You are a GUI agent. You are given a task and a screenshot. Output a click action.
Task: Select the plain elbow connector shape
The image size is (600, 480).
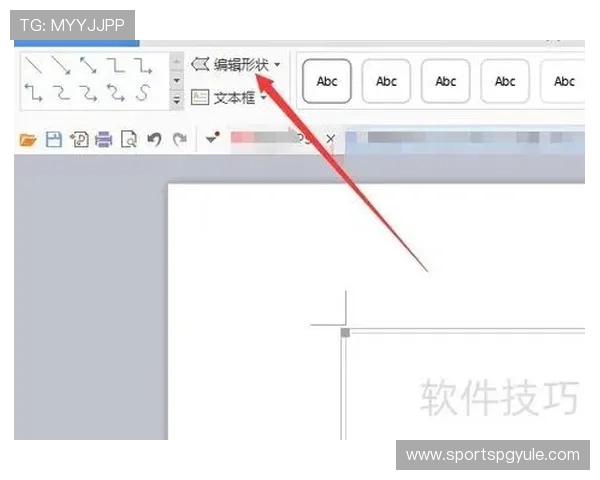[x=116, y=65]
